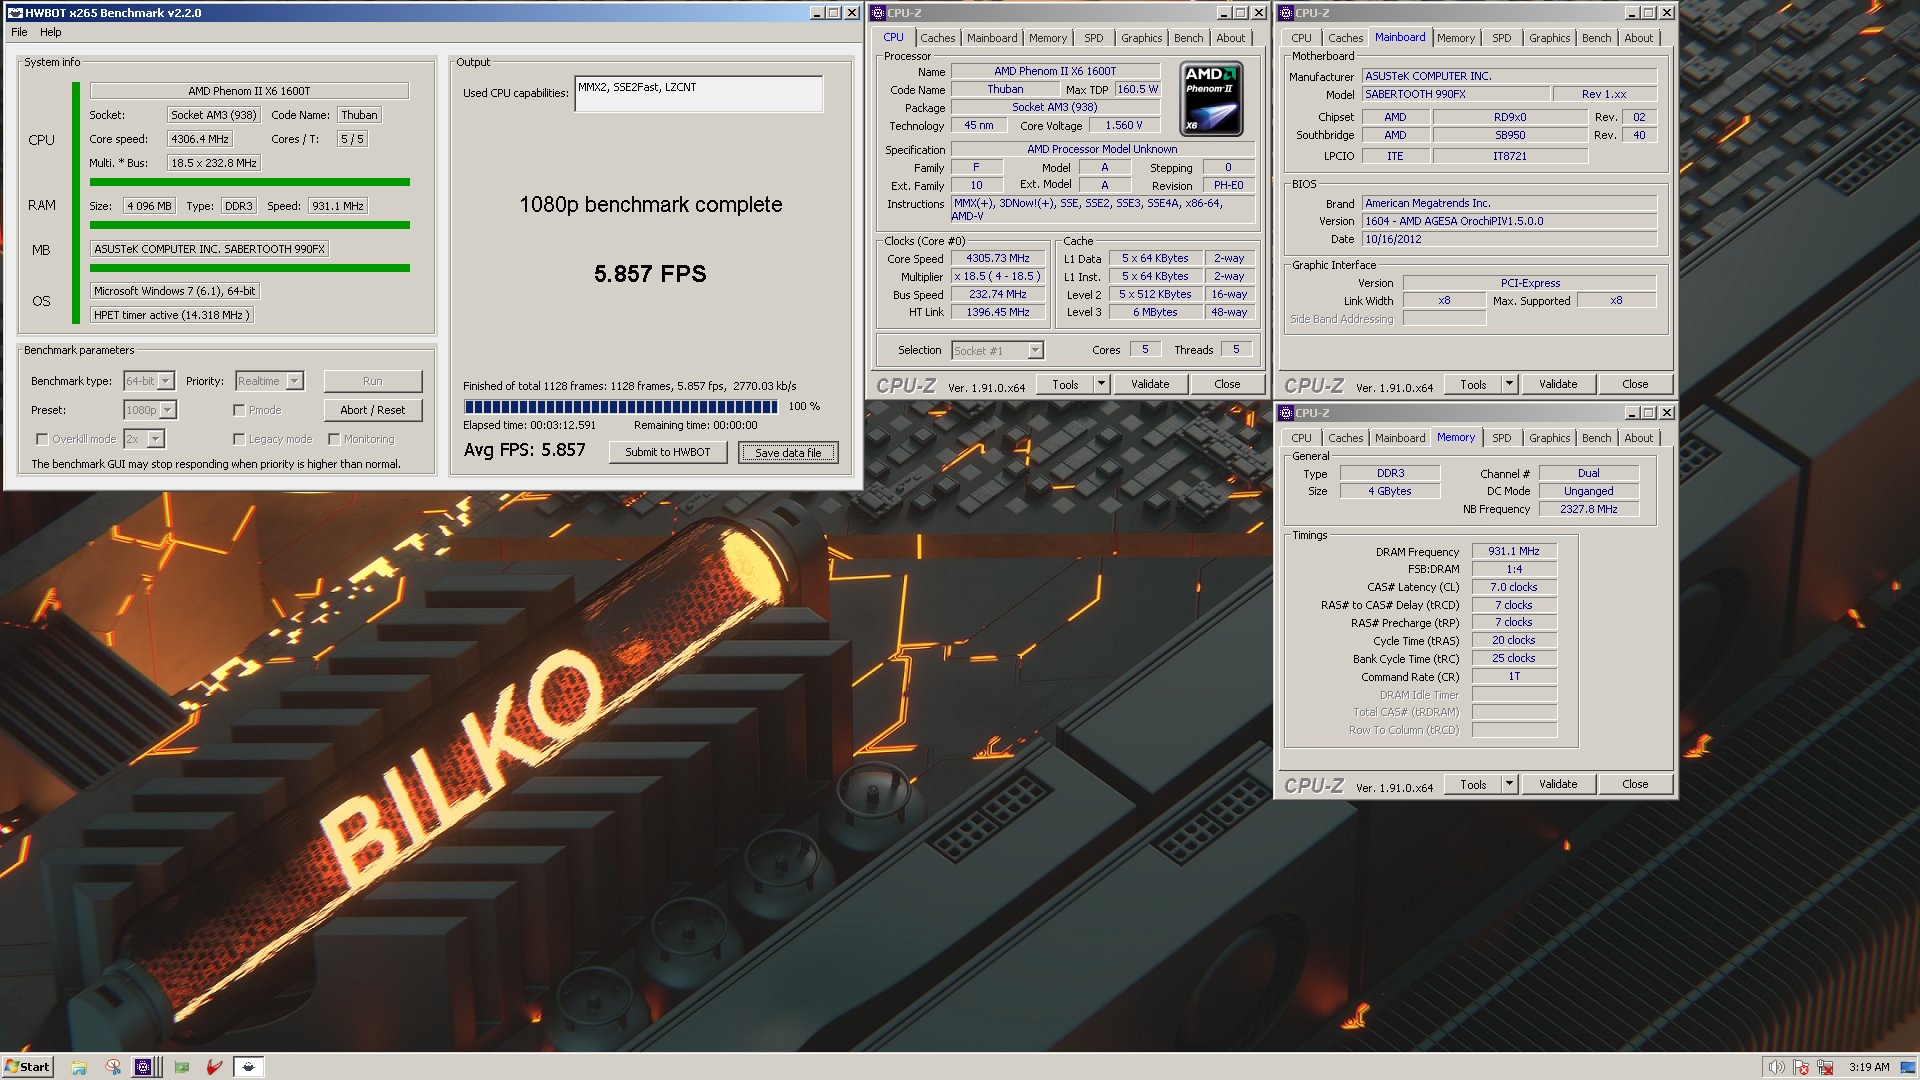
Task: Click the Used CPU capabilities text box
Action: coord(699,94)
